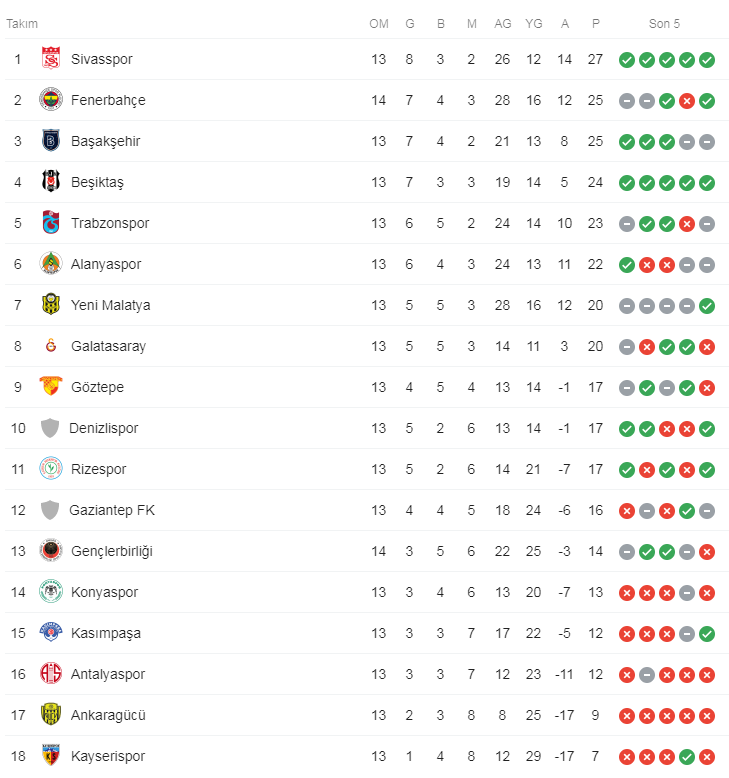Image resolution: width=729 pixels, height=778 pixels.
Task: Click the Son 5 column header
Action: coord(666,24)
